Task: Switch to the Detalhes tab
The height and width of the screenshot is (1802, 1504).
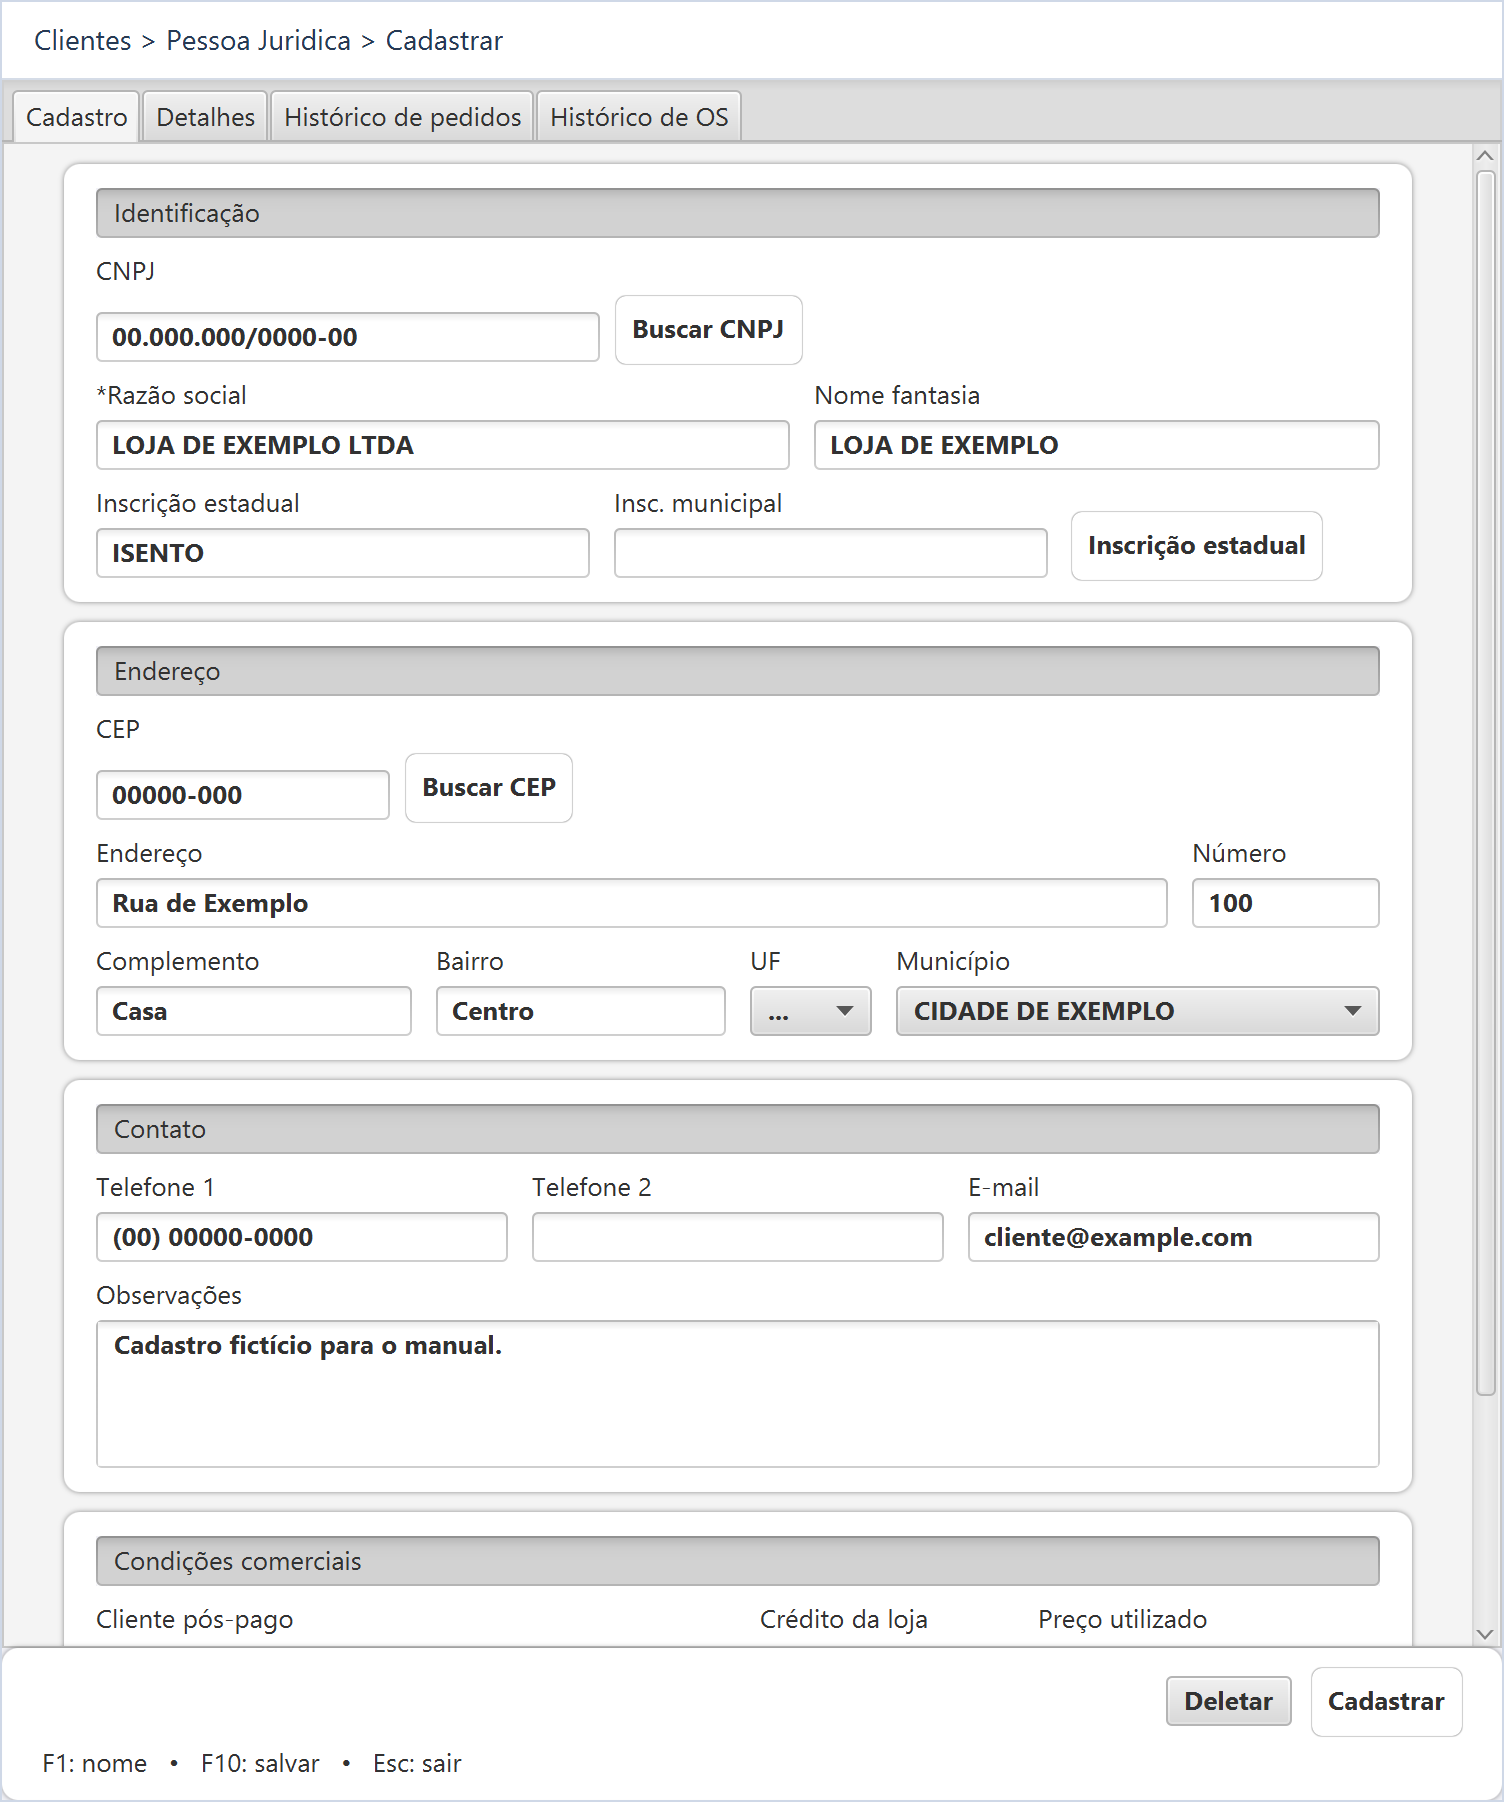Action: [x=205, y=117]
